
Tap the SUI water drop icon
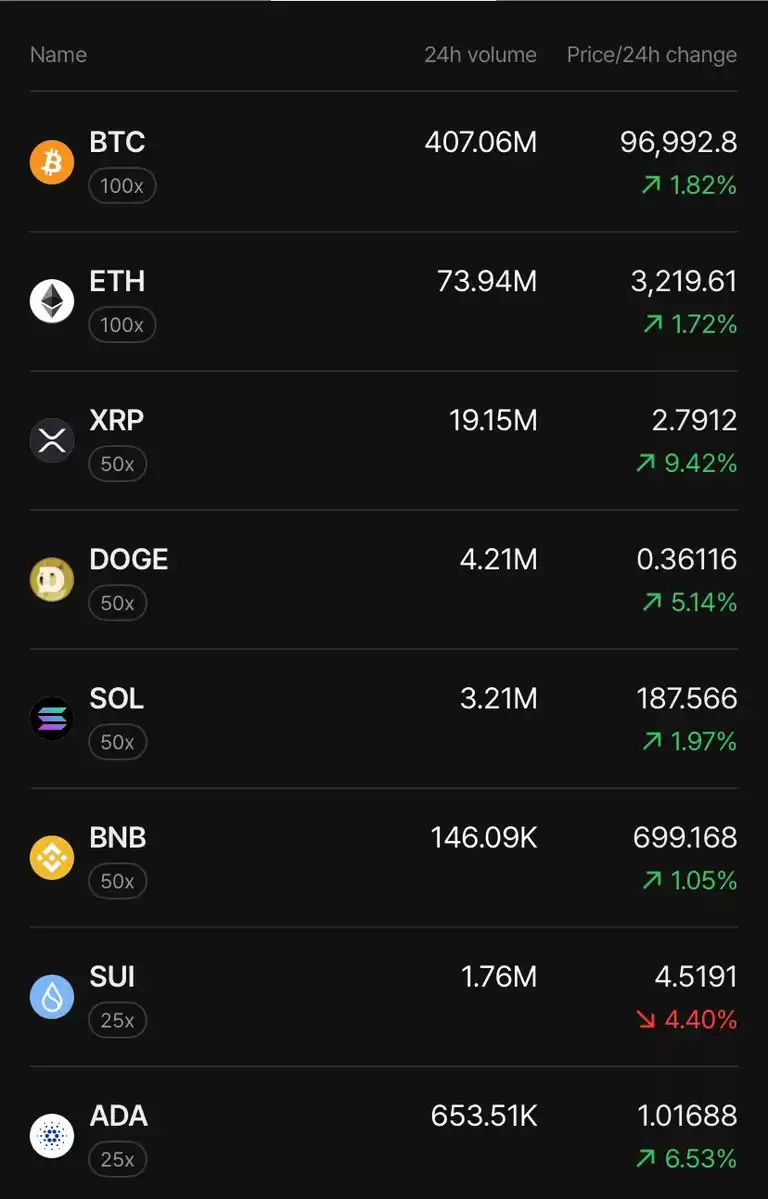click(x=52, y=997)
